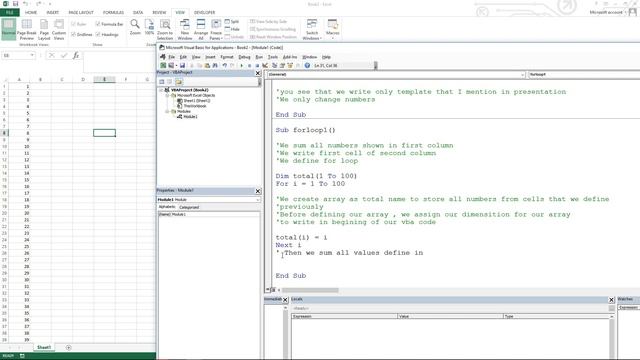Select Sheet1 (Sheet1) in project tree
Screen dimensions: 640x360
197,100
